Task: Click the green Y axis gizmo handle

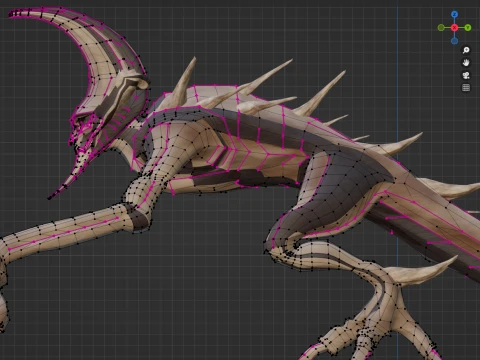Action: [468, 28]
